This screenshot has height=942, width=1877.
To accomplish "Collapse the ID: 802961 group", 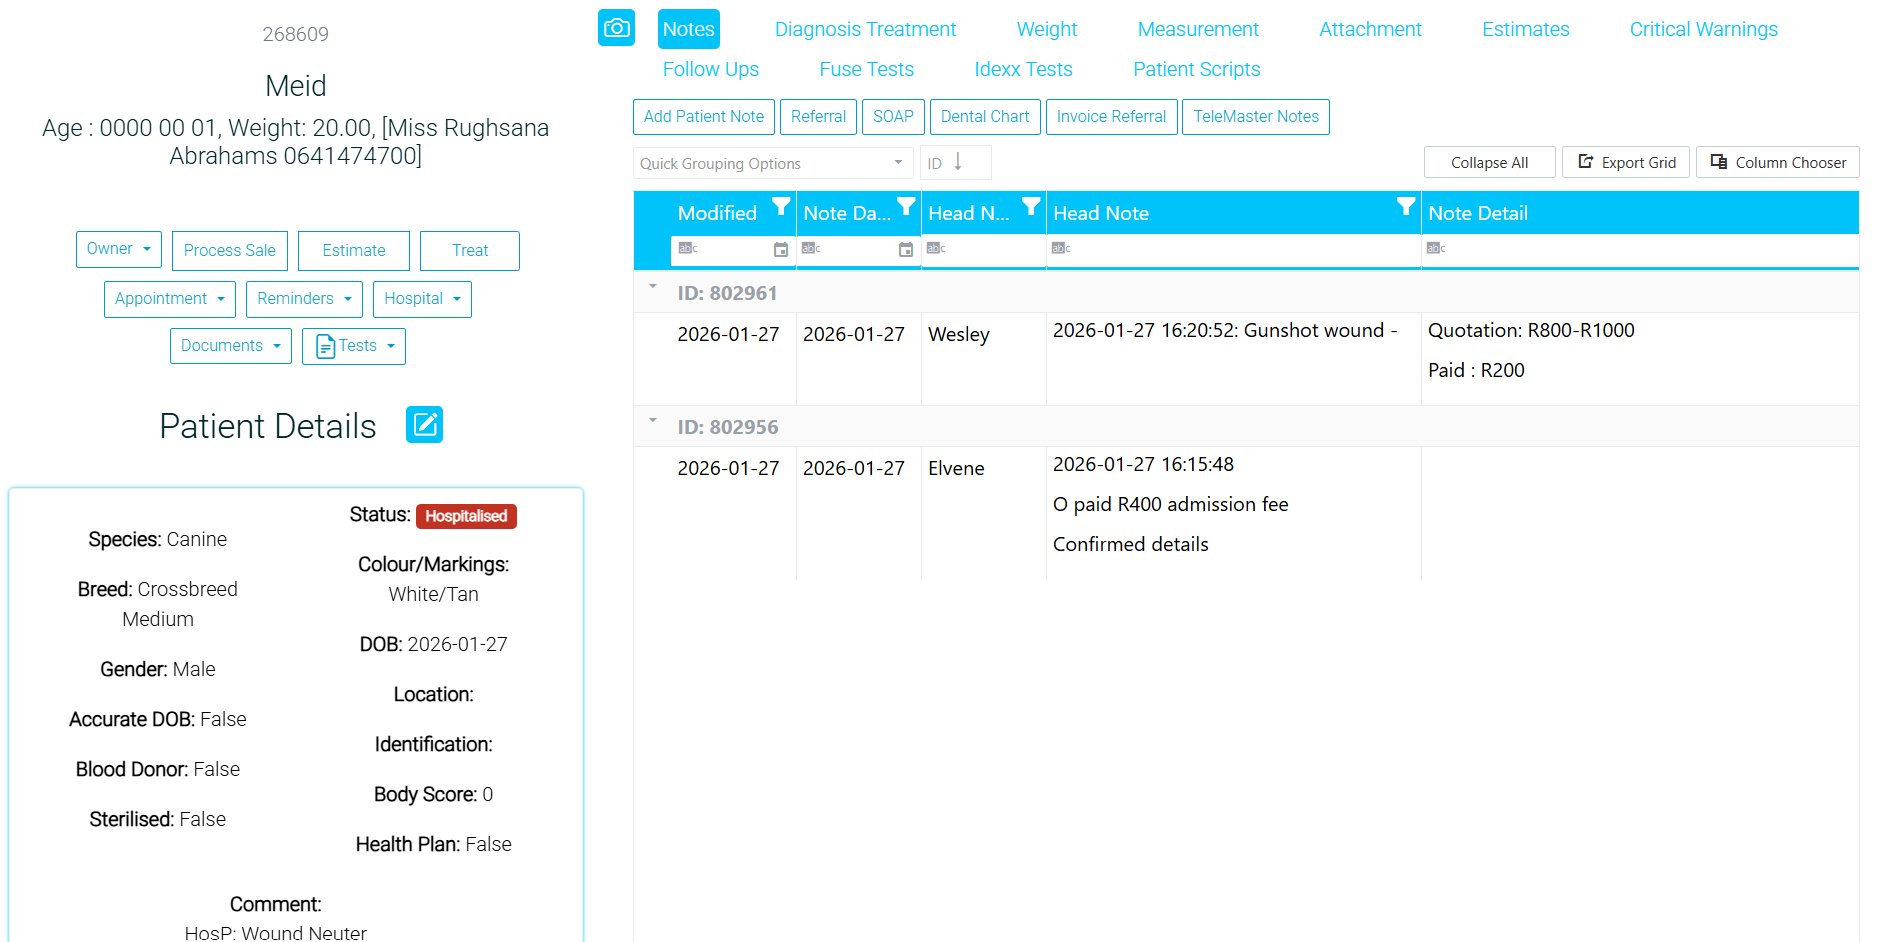I will [x=653, y=287].
